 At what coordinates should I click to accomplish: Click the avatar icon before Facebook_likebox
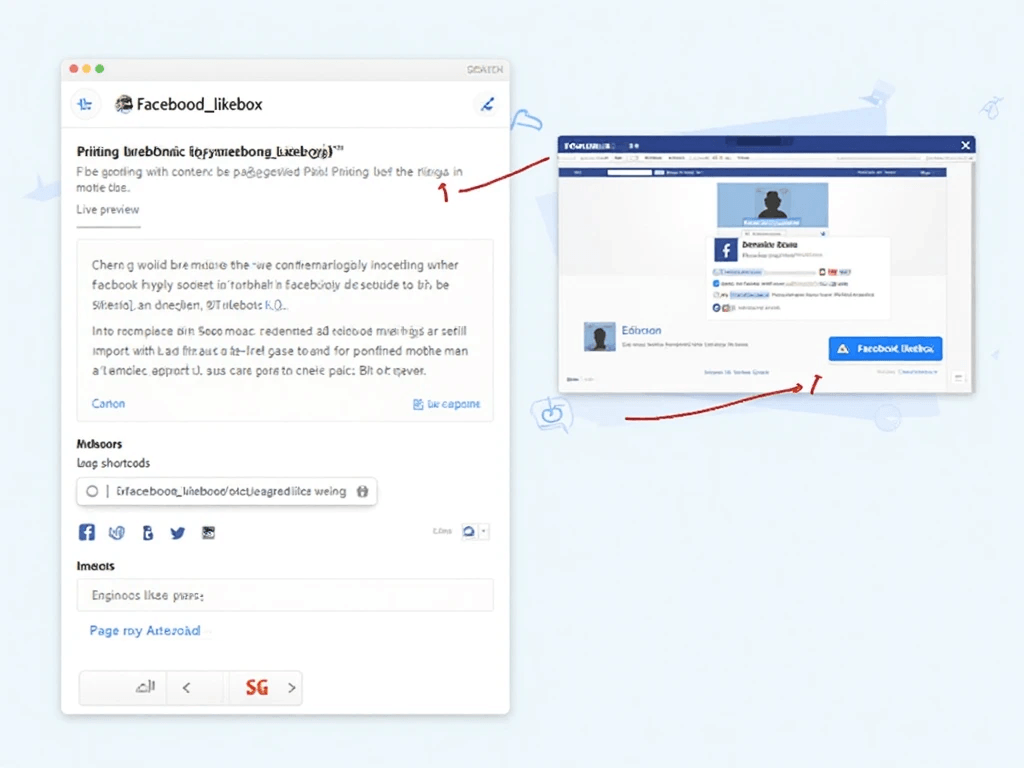pos(123,104)
